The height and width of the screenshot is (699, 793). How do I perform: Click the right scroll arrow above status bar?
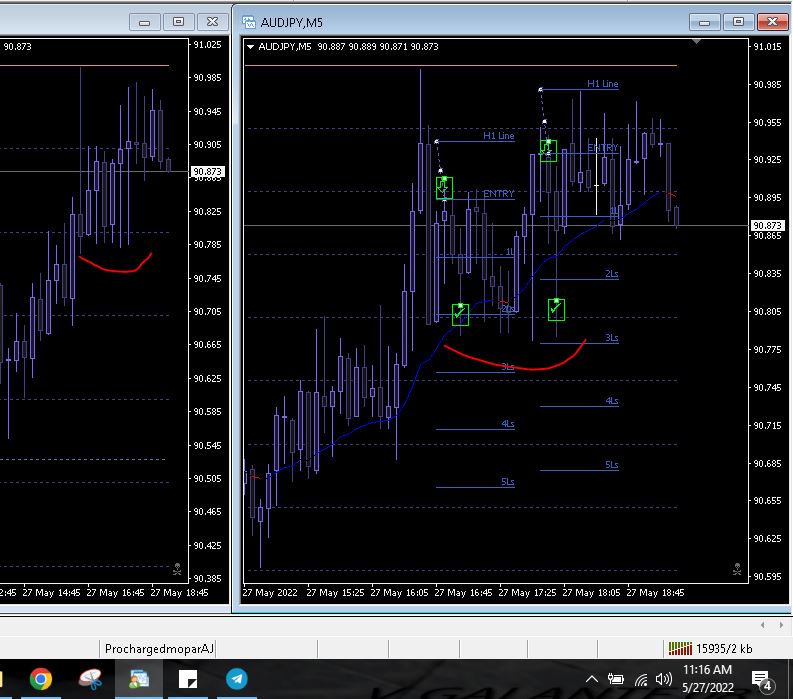781,625
